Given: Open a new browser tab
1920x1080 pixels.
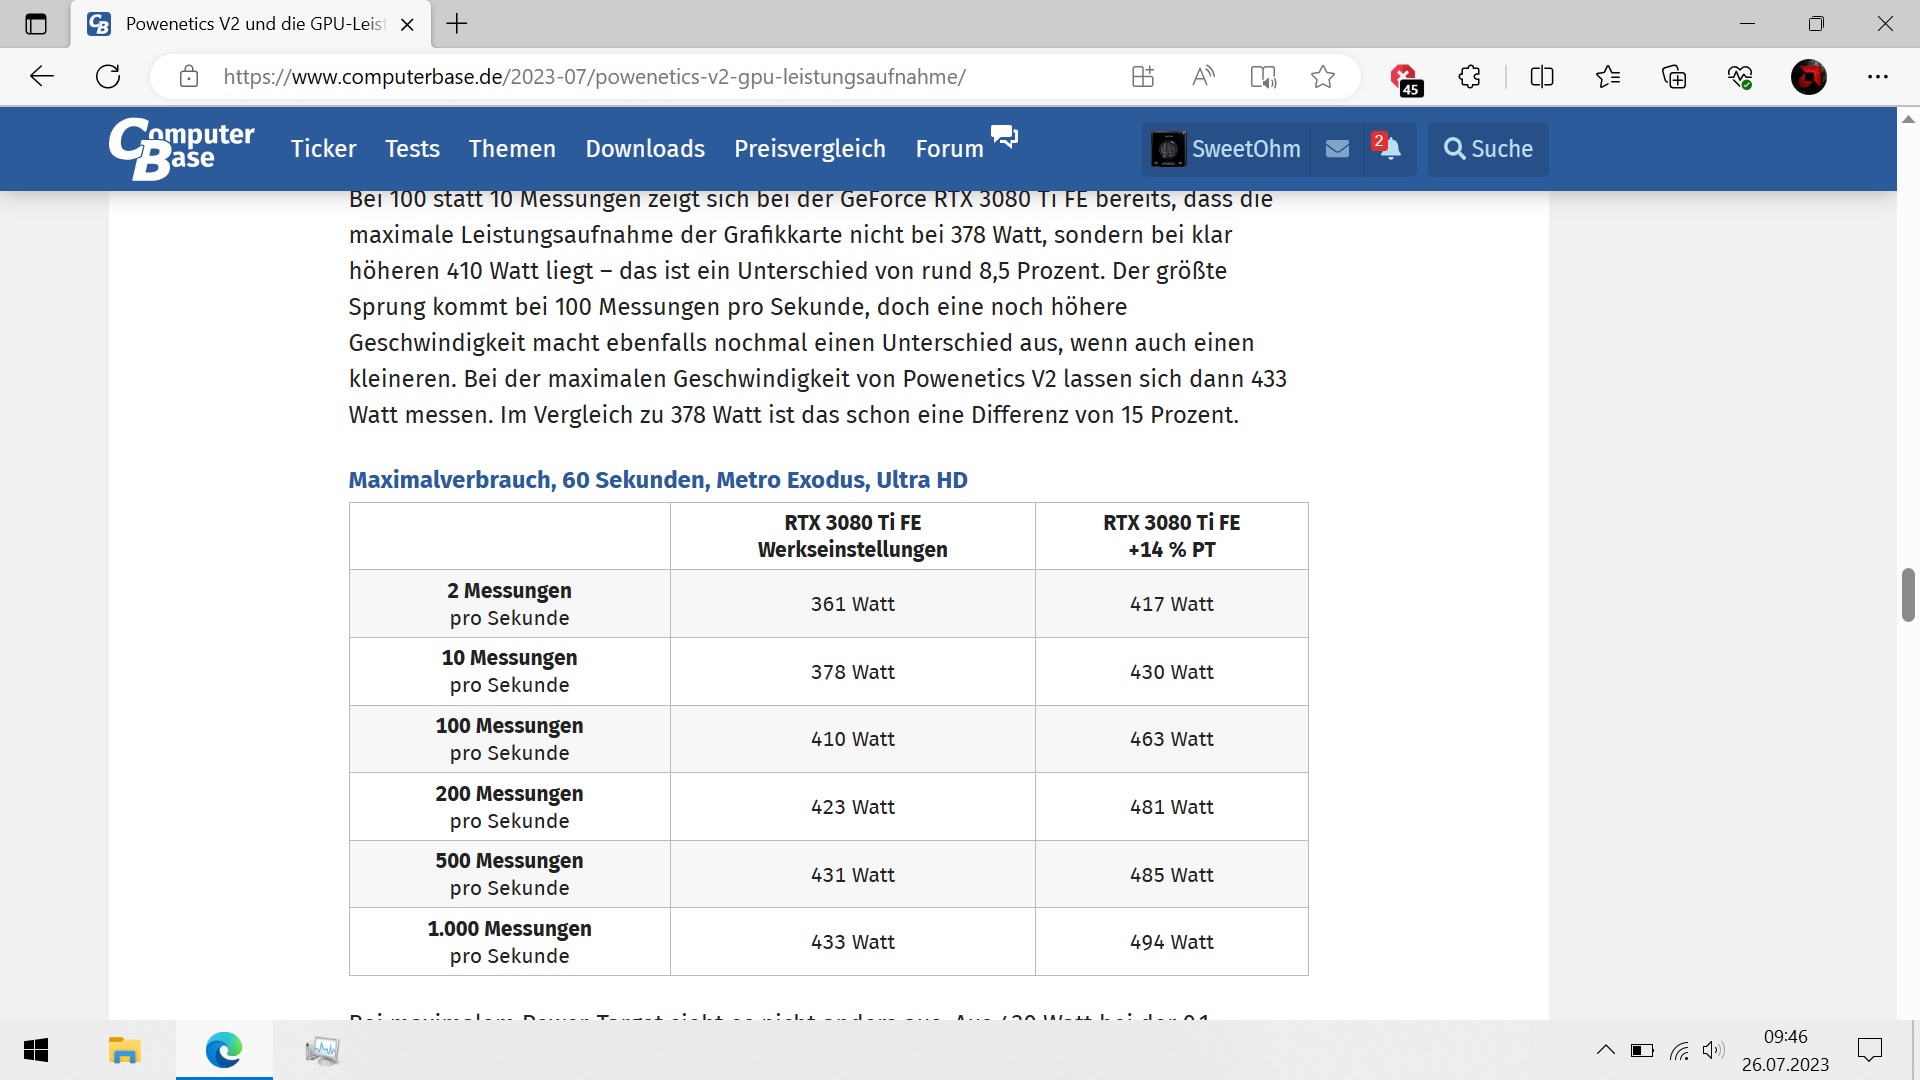Looking at the screenshot, I should pos(457,24).
